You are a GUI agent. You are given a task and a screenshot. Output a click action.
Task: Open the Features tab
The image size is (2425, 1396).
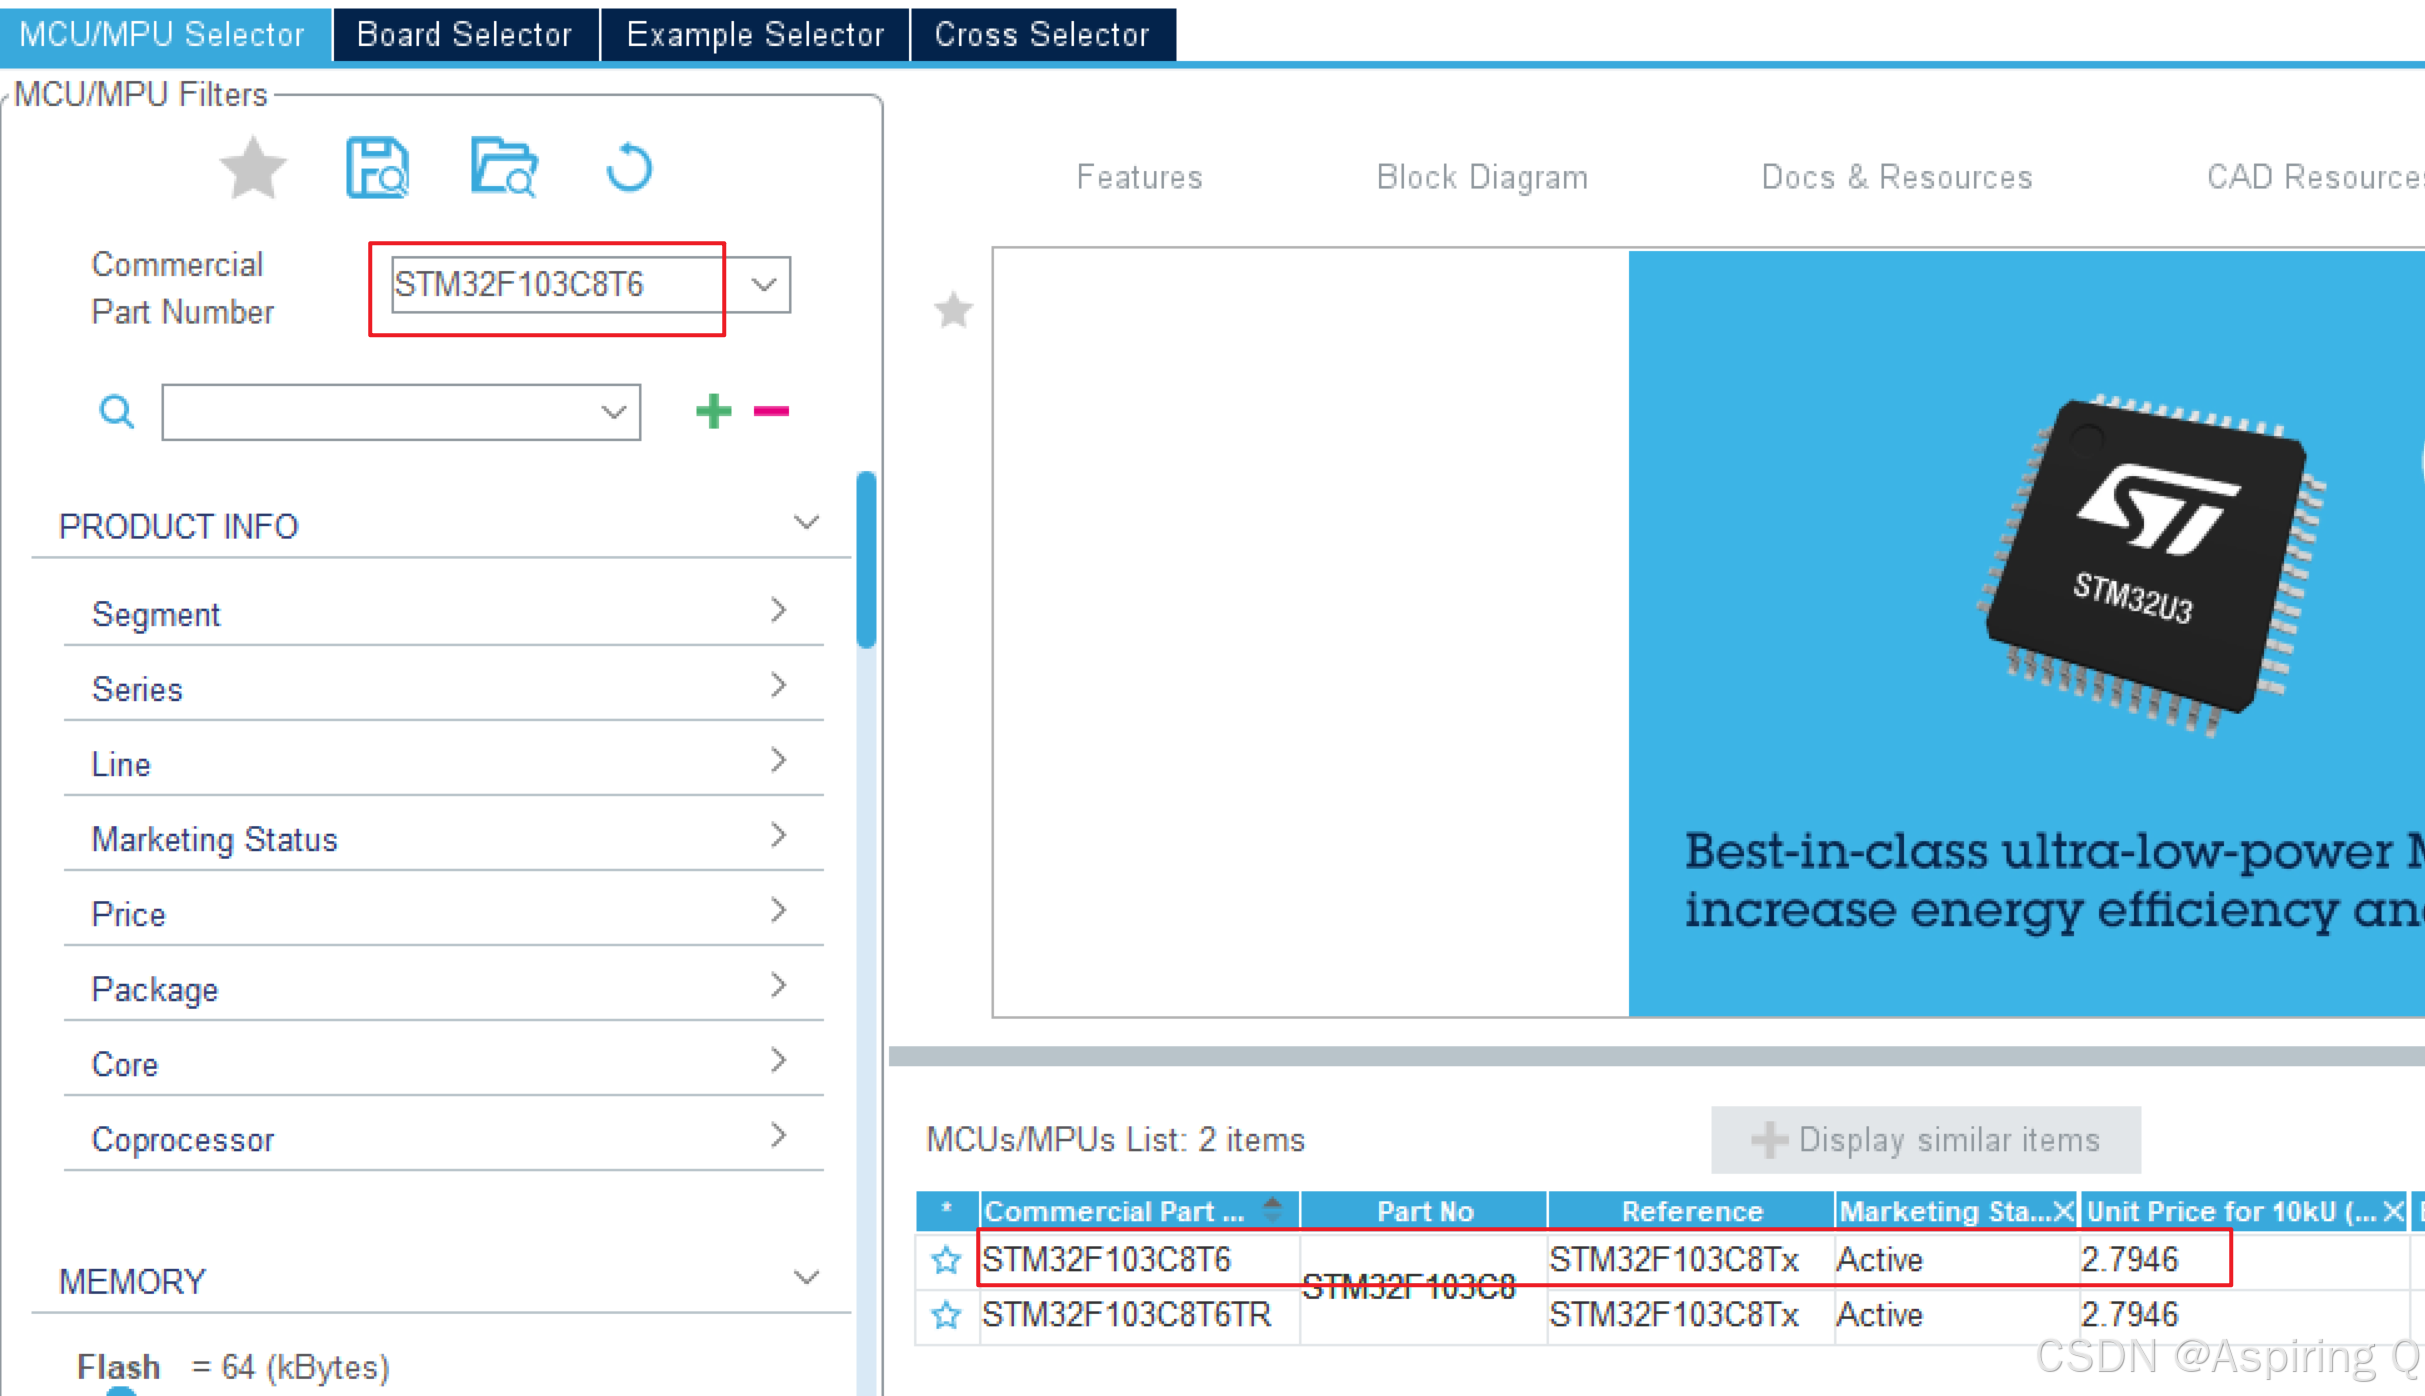pyautogui.click(x=1139, y=177)
